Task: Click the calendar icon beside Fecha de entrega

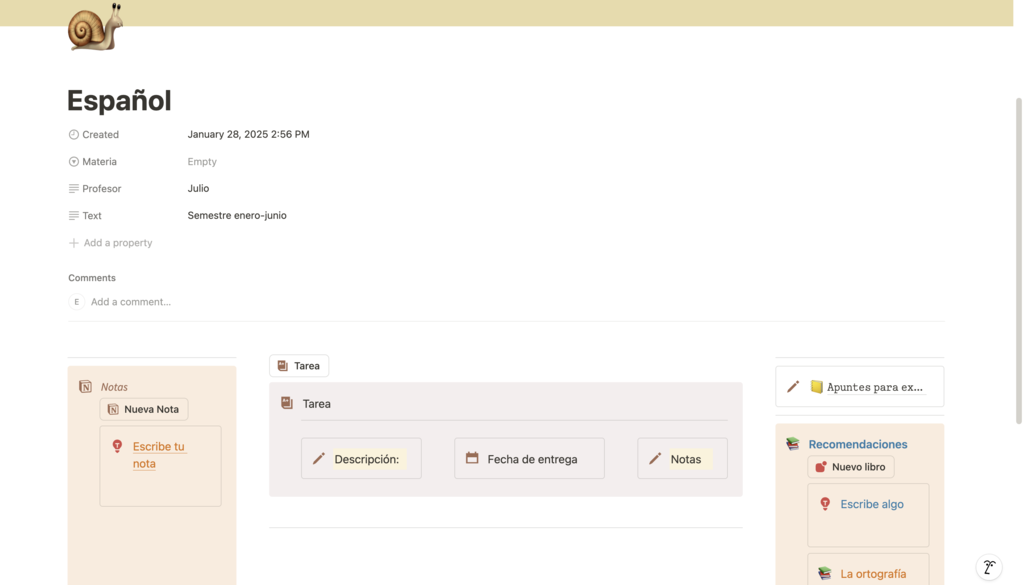Action: tap(472, 458)
